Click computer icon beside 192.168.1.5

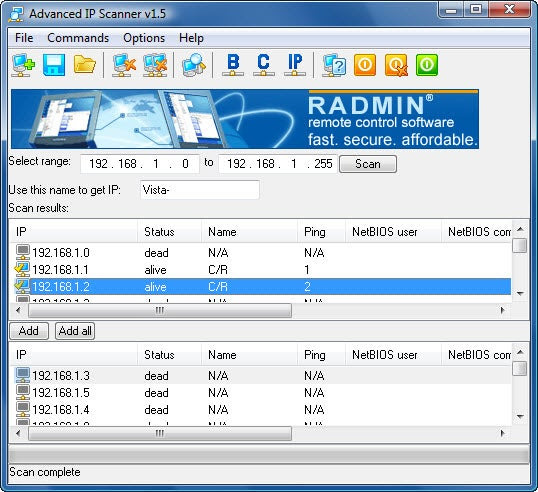point(23,392)
